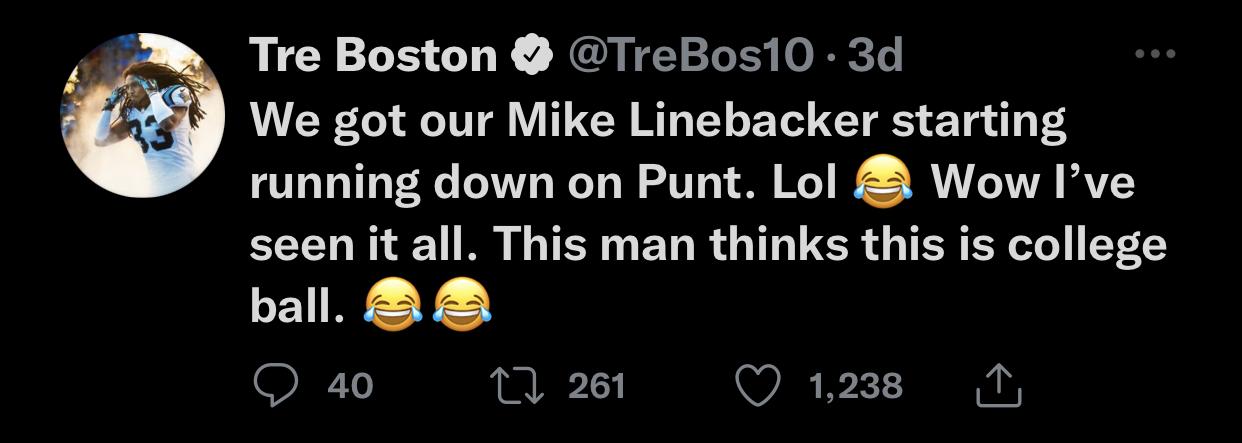The height and width of the screenshot is (443, 1242).
Task: Click the 261 retweets count
Action: (596, 386)
